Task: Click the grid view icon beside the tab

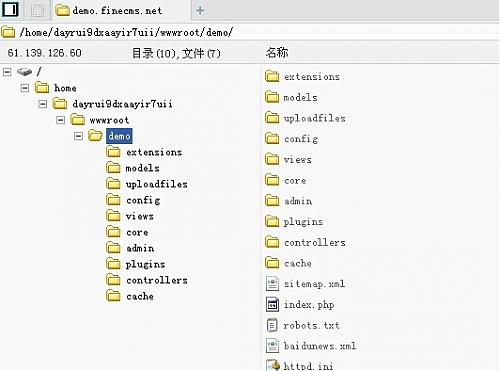Action: [37, 10]
